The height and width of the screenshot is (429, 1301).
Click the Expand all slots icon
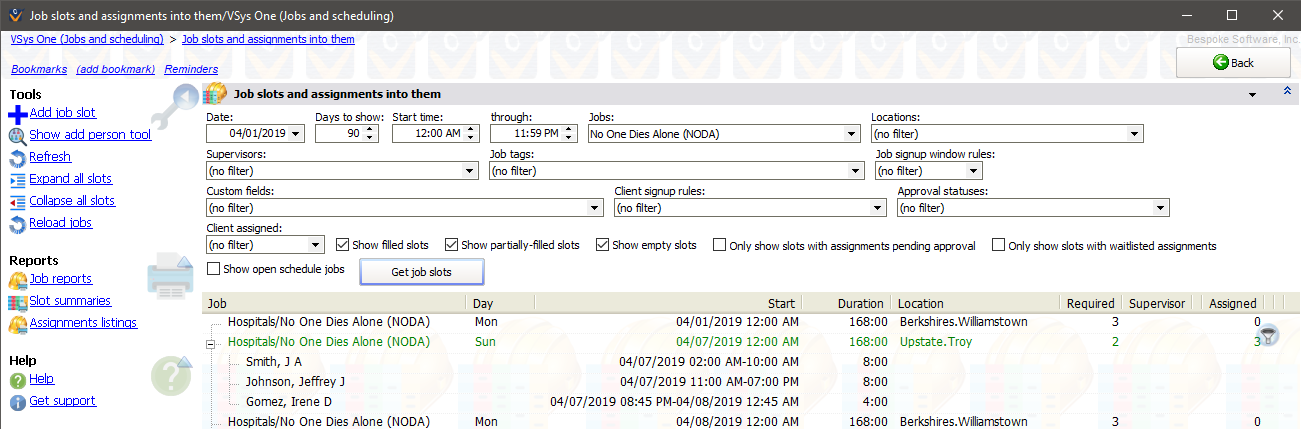(18, 180)
